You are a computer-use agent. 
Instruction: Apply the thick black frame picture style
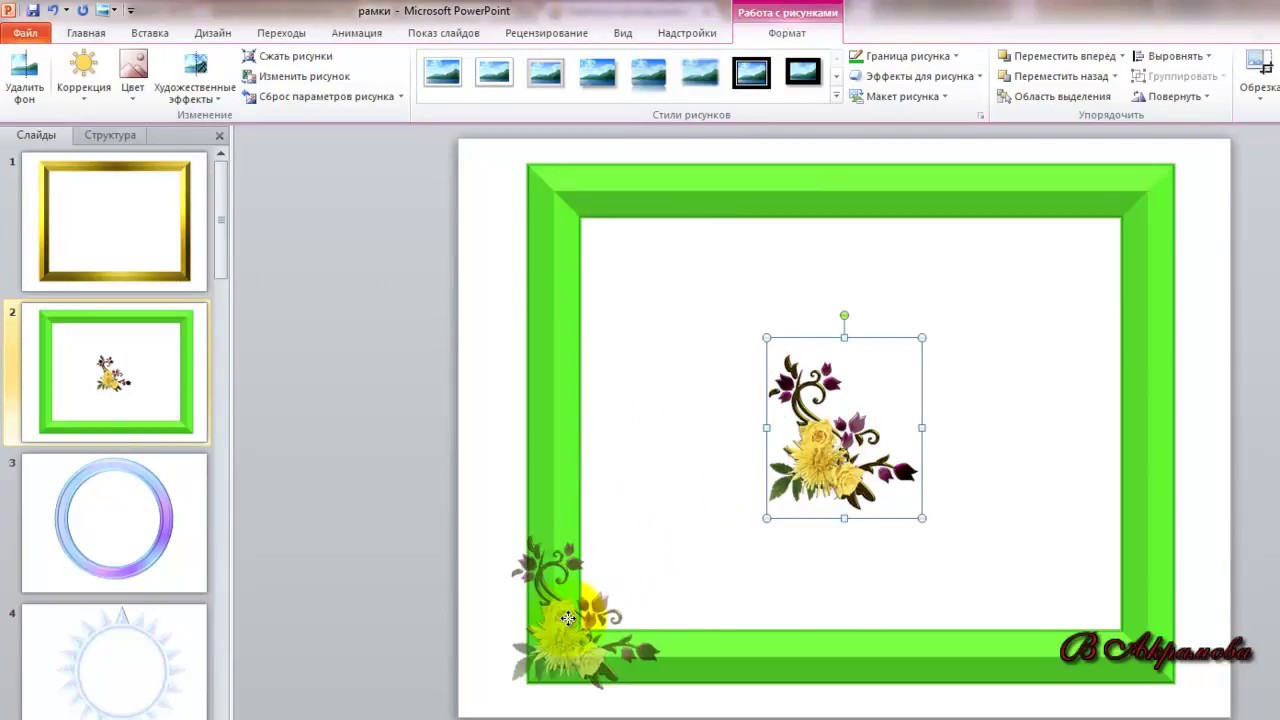pyautogui.click(x=803, y=72)
